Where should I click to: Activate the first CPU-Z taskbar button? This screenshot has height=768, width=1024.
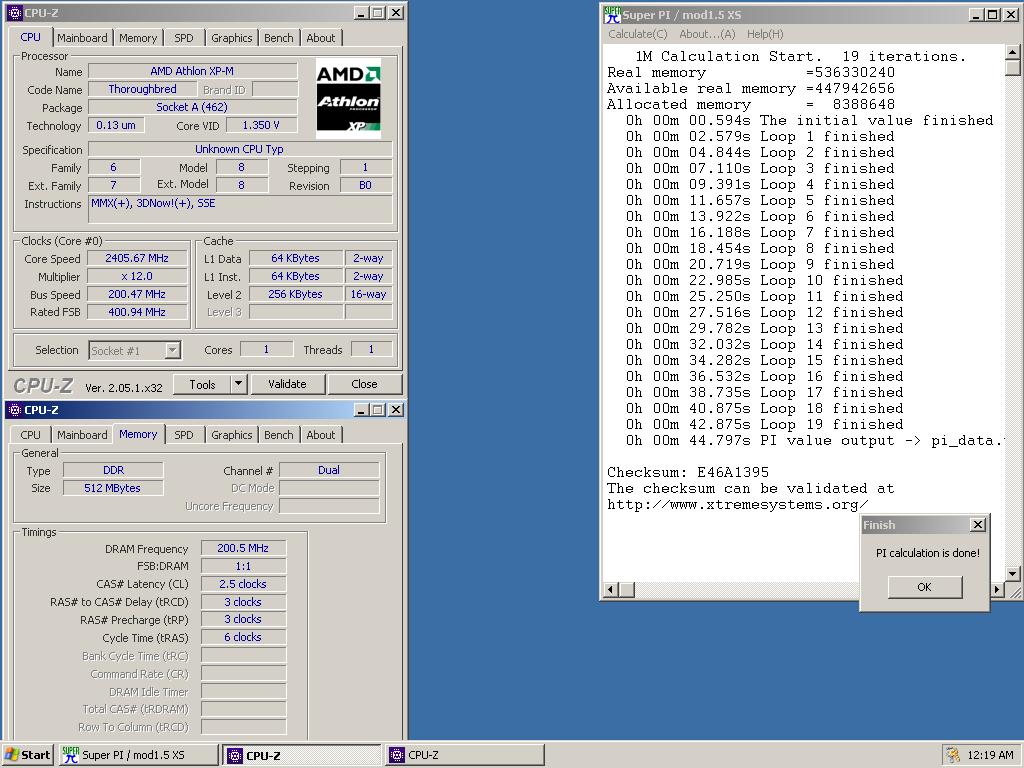302,755
